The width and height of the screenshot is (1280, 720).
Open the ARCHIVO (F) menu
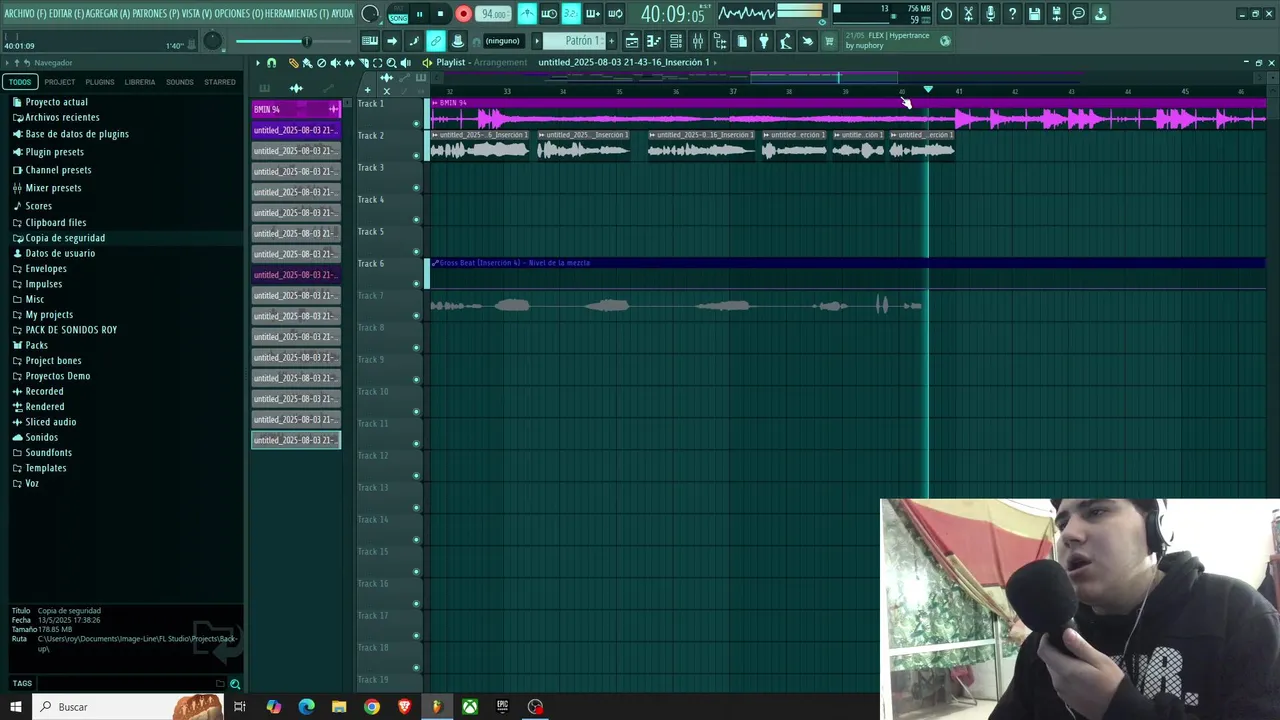[x=25, y=14]
